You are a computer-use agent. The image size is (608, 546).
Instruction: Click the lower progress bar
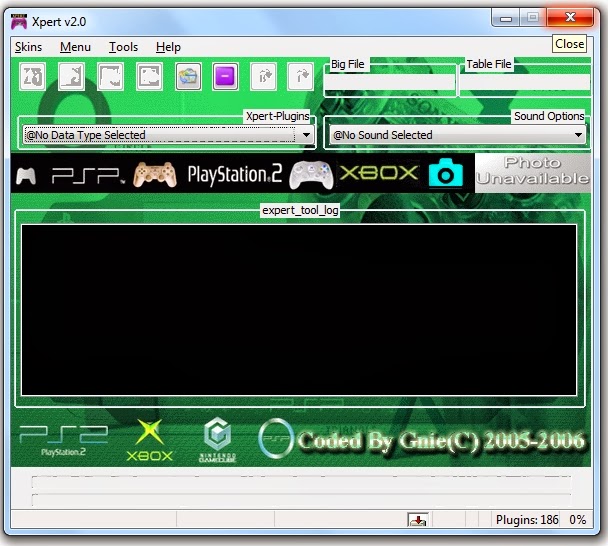(301, 499)
